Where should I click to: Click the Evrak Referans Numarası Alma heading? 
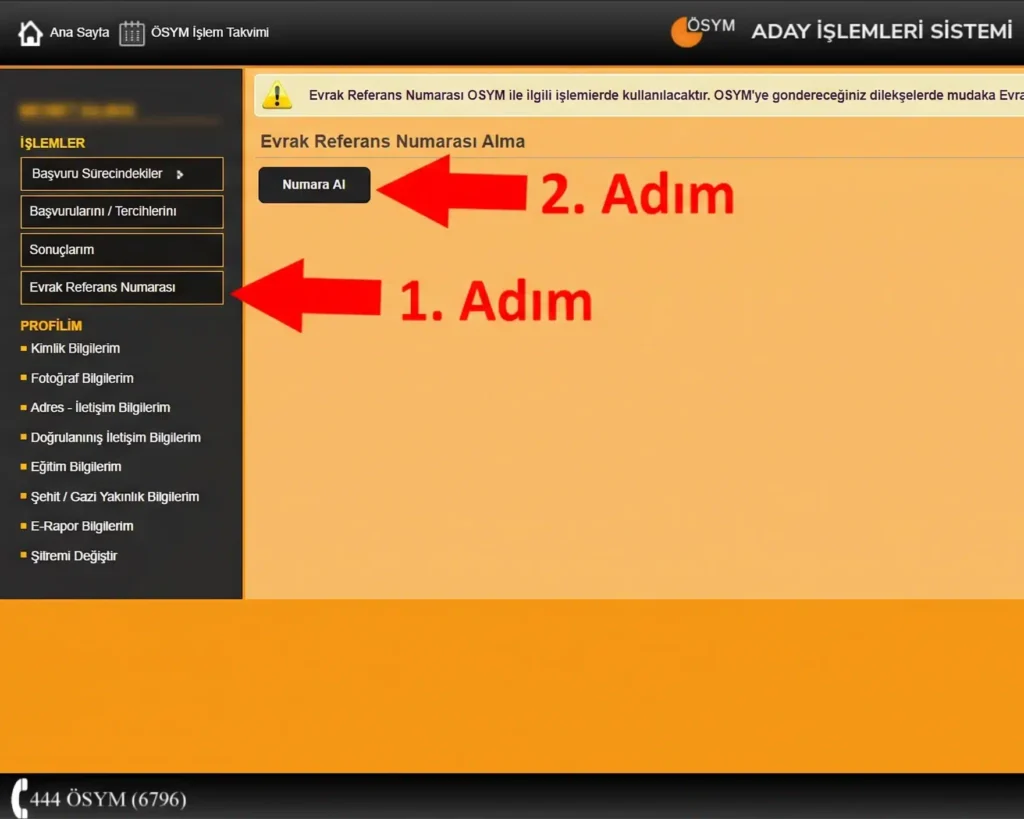point(392,142)
